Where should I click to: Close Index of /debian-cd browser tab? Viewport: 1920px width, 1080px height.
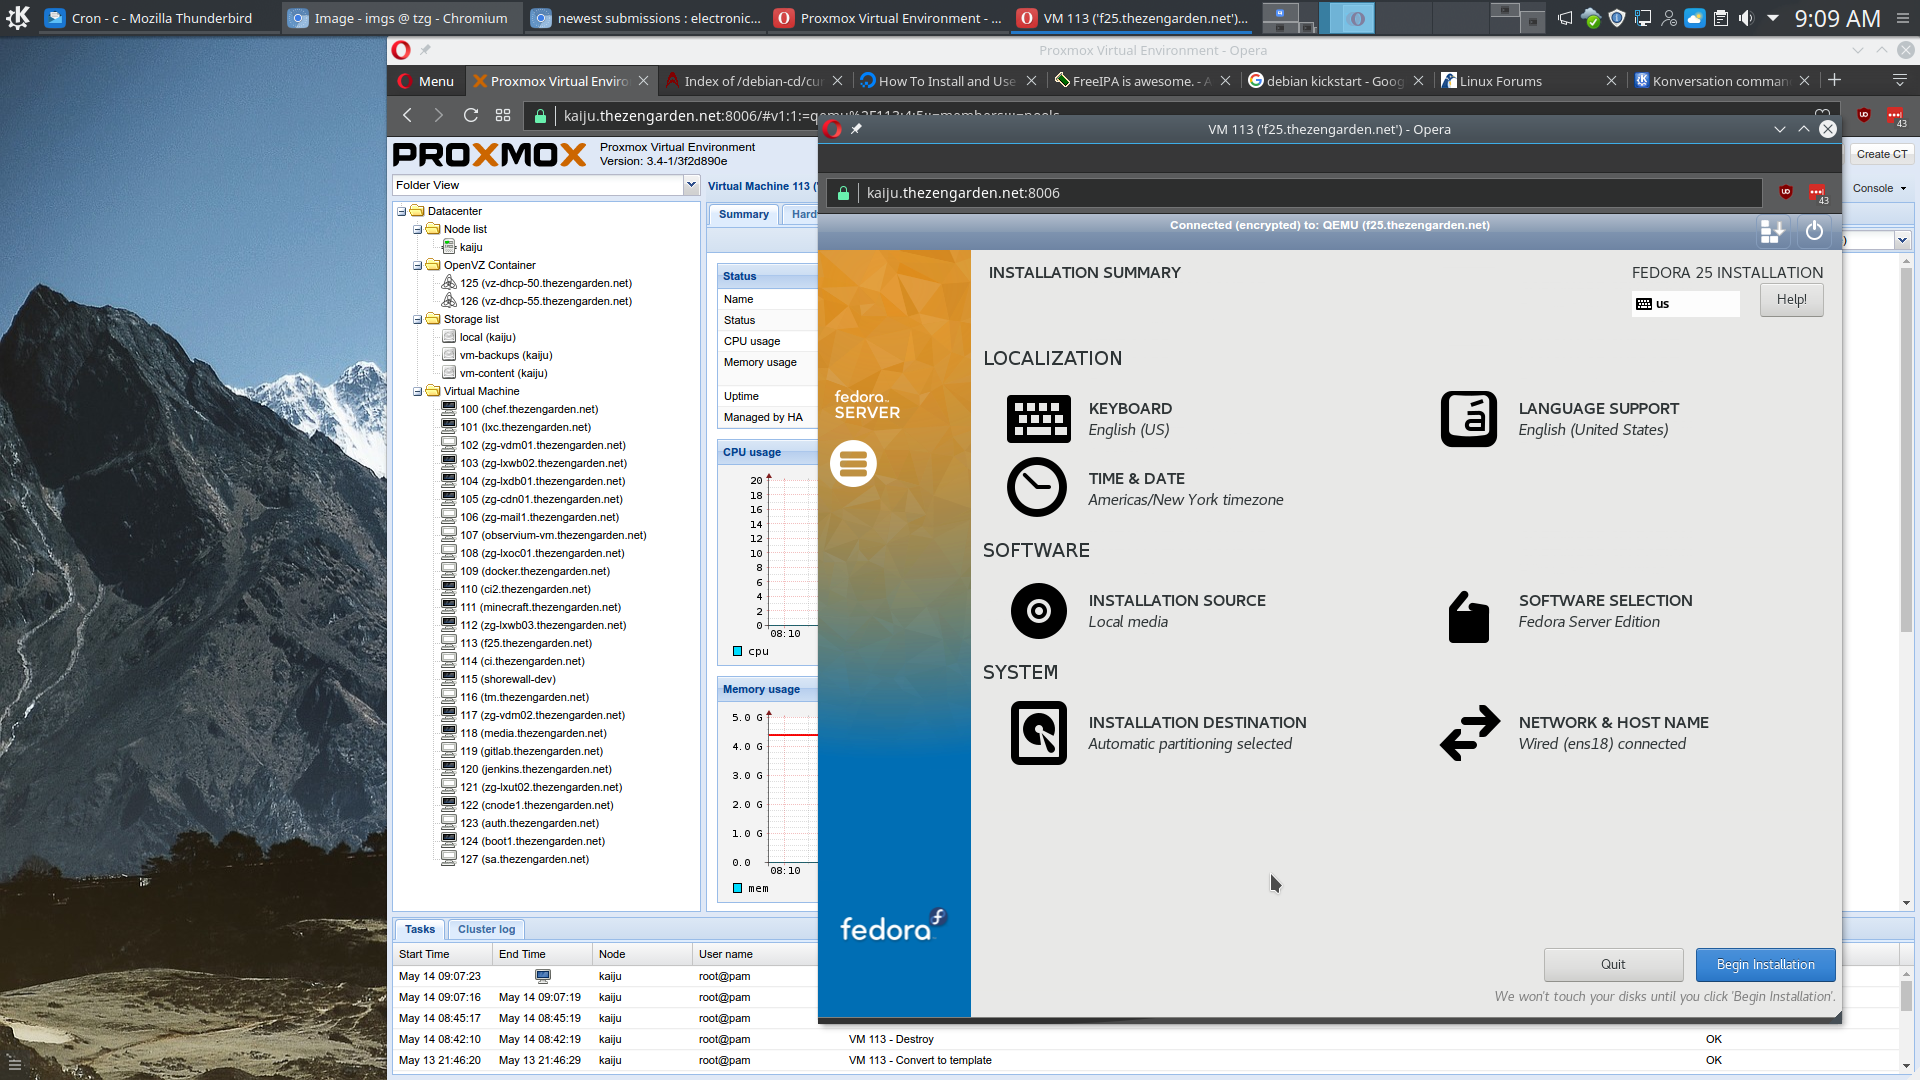point(837,81)
